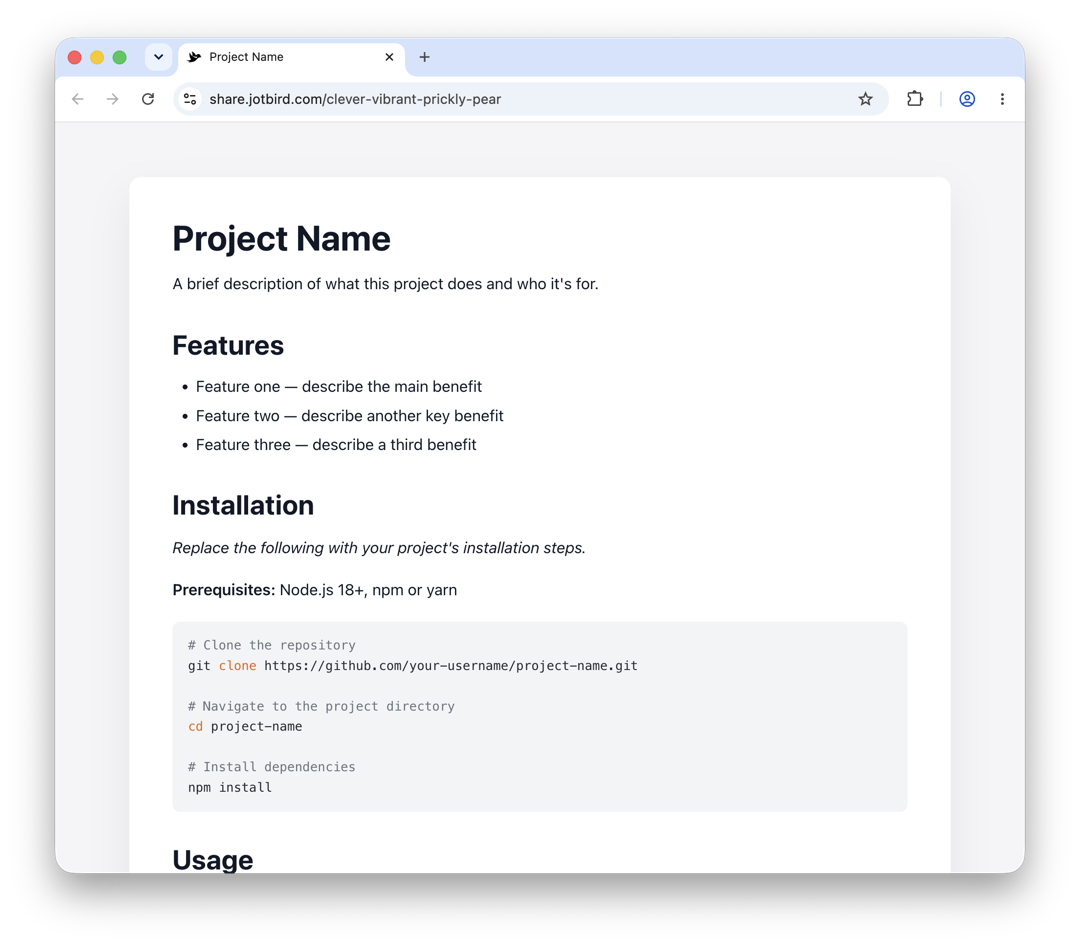
Task: Click 'Feature two — describe another key benefit'
Action: point(349,416)
